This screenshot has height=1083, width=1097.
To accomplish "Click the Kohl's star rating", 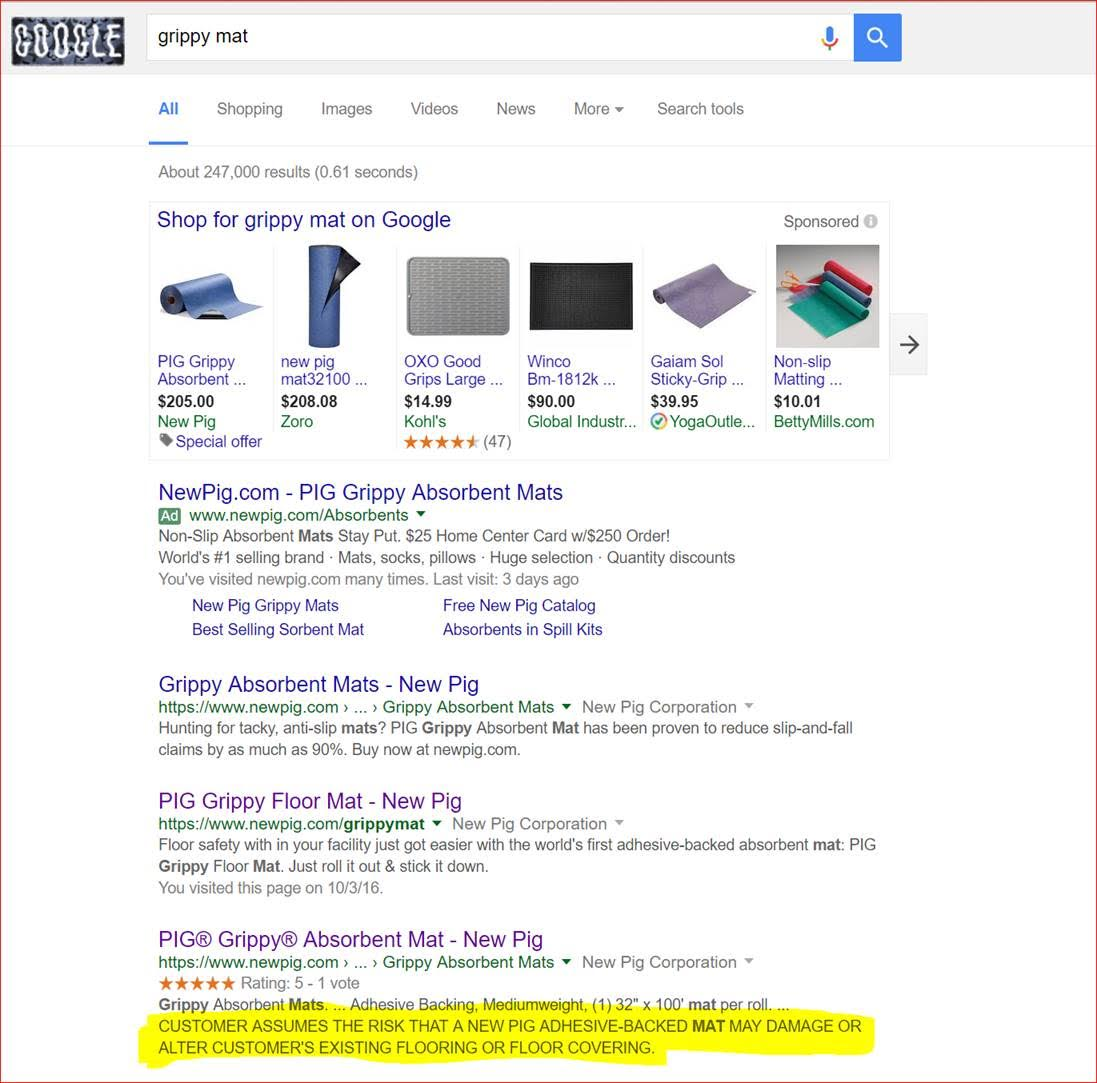I will 441,442.
